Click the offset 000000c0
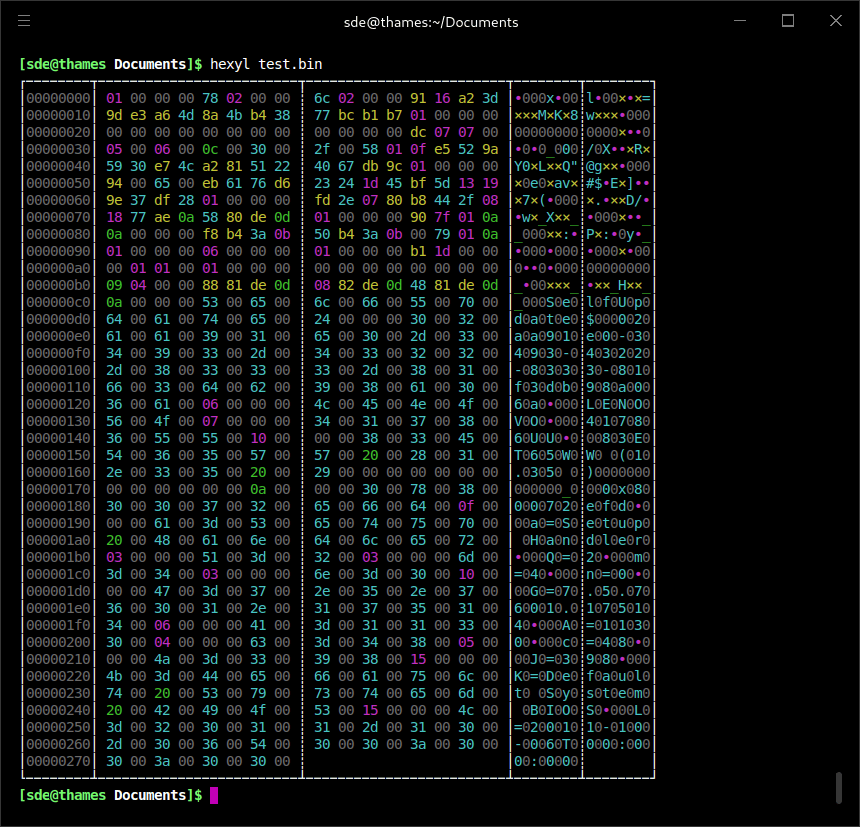This screenshot has height=827, width=860. pos(58,302)
